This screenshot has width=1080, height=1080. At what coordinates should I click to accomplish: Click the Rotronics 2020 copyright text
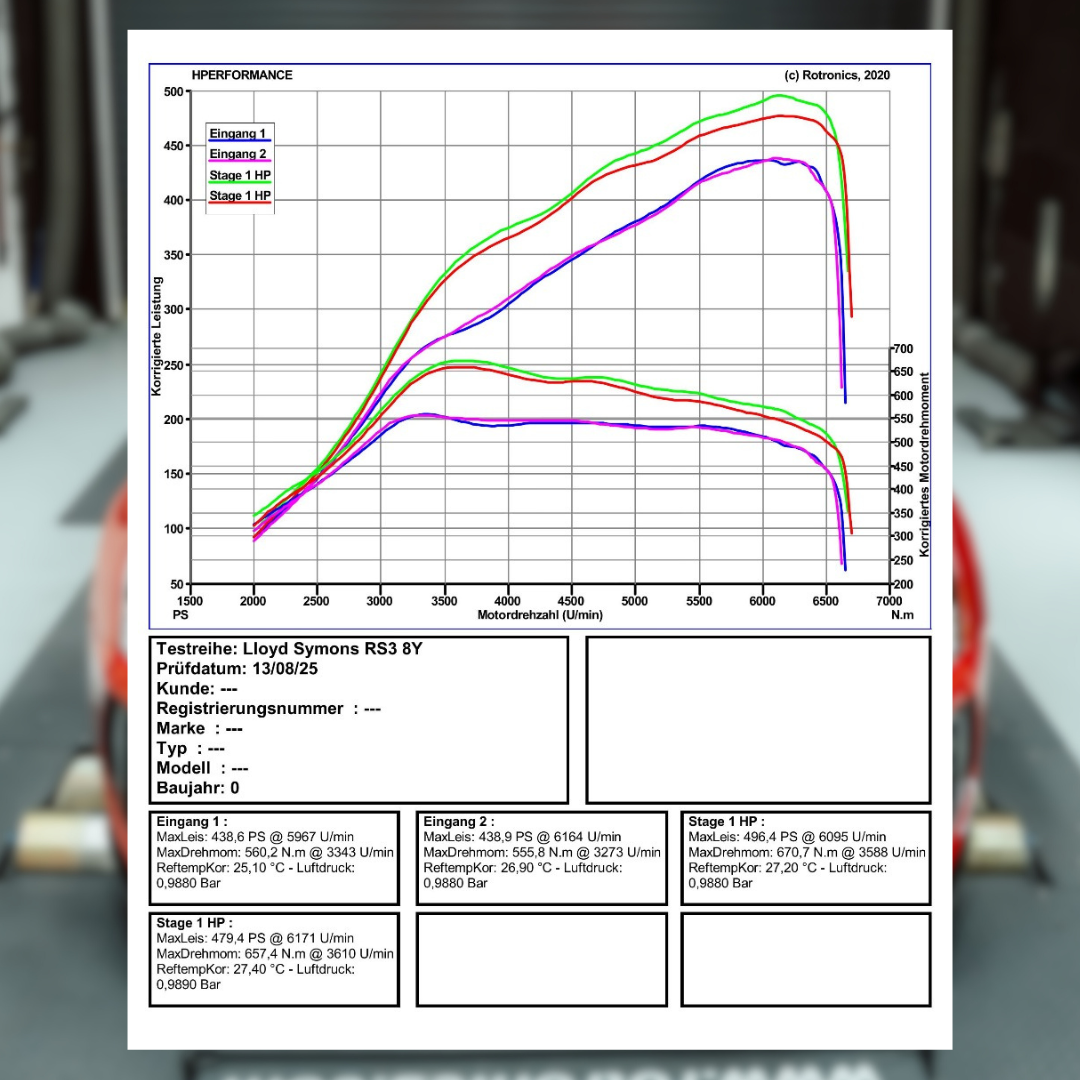click(x=837, y=75)
